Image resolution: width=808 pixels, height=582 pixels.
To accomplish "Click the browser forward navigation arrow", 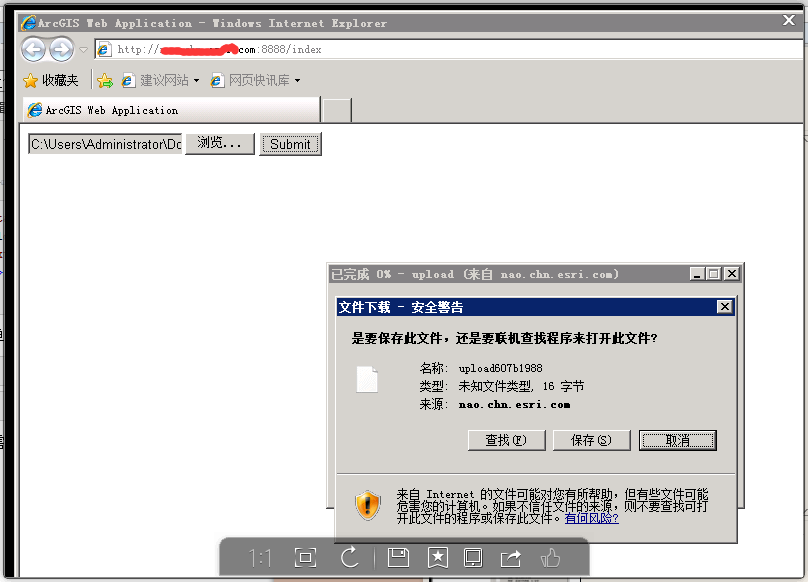I will [x=61, y=48].
